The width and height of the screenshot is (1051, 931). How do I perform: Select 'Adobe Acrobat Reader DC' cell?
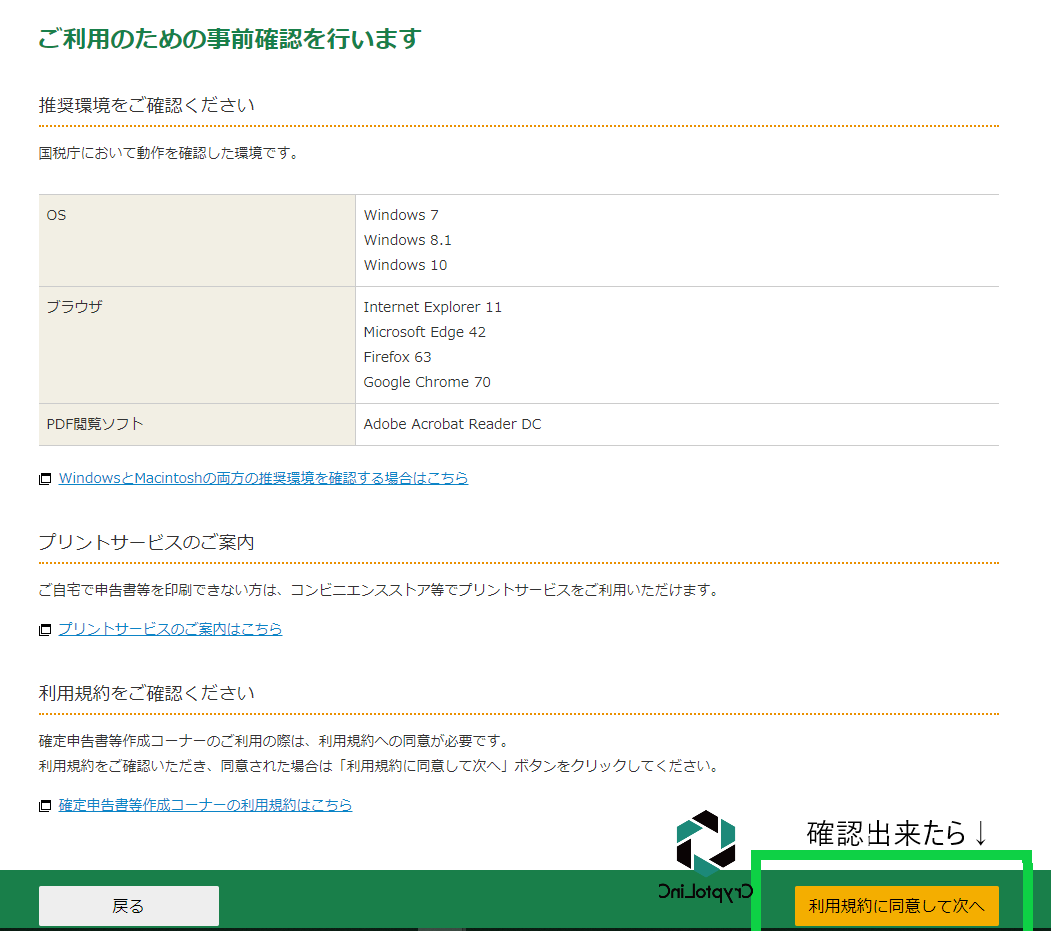pos(452,424)
